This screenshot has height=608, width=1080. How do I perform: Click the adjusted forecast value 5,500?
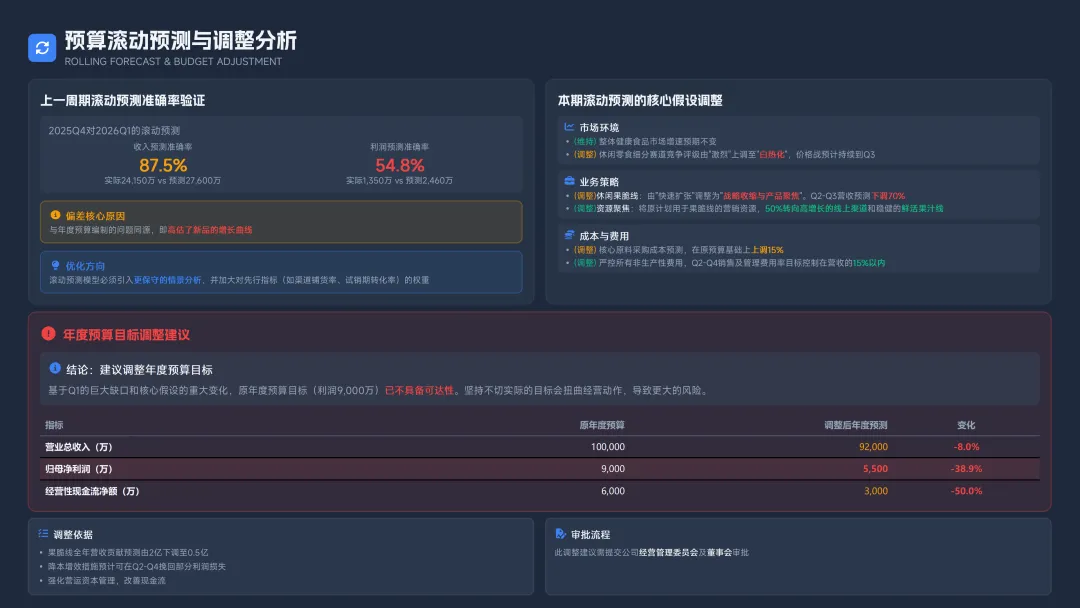tap(875, 469)
